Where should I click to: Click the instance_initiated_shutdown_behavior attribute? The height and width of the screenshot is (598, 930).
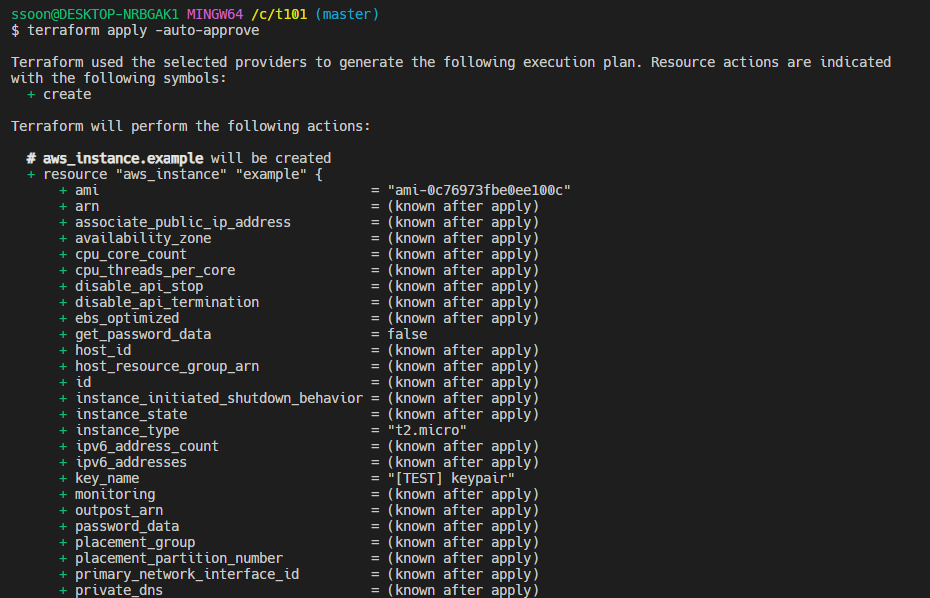[x=219, y=399]
